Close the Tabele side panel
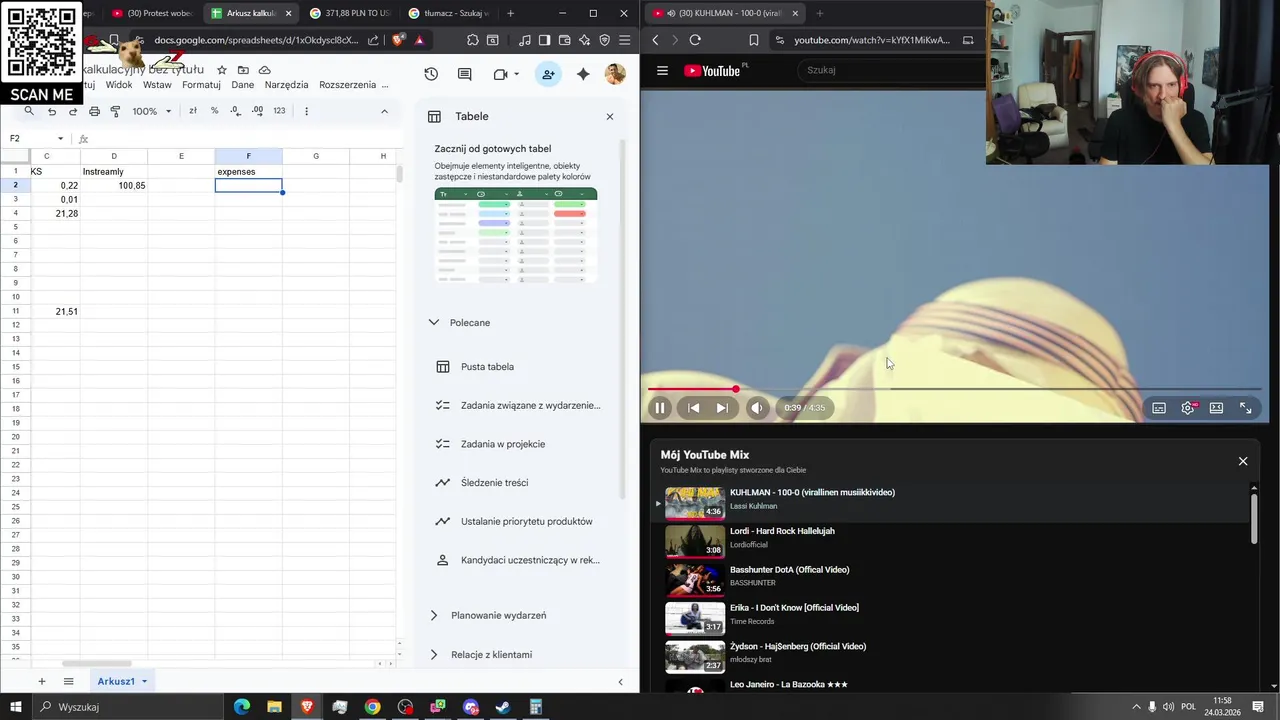1280x720 pixels. tap(610, 117)
